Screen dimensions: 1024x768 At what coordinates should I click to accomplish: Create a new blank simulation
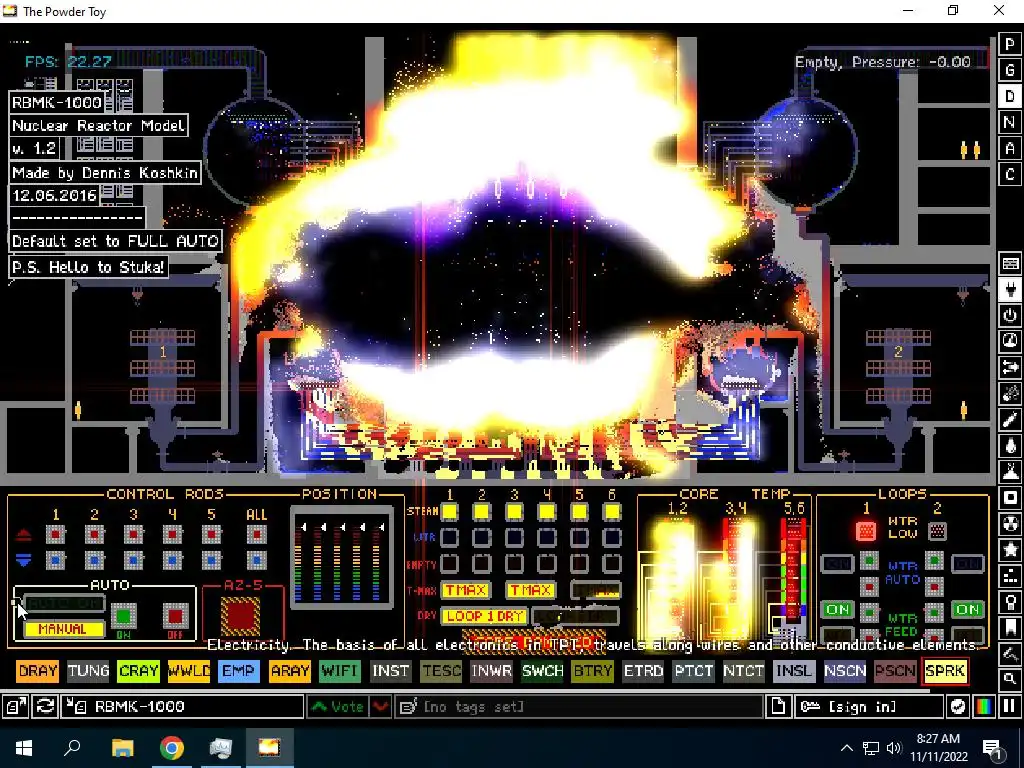[778, 707]
